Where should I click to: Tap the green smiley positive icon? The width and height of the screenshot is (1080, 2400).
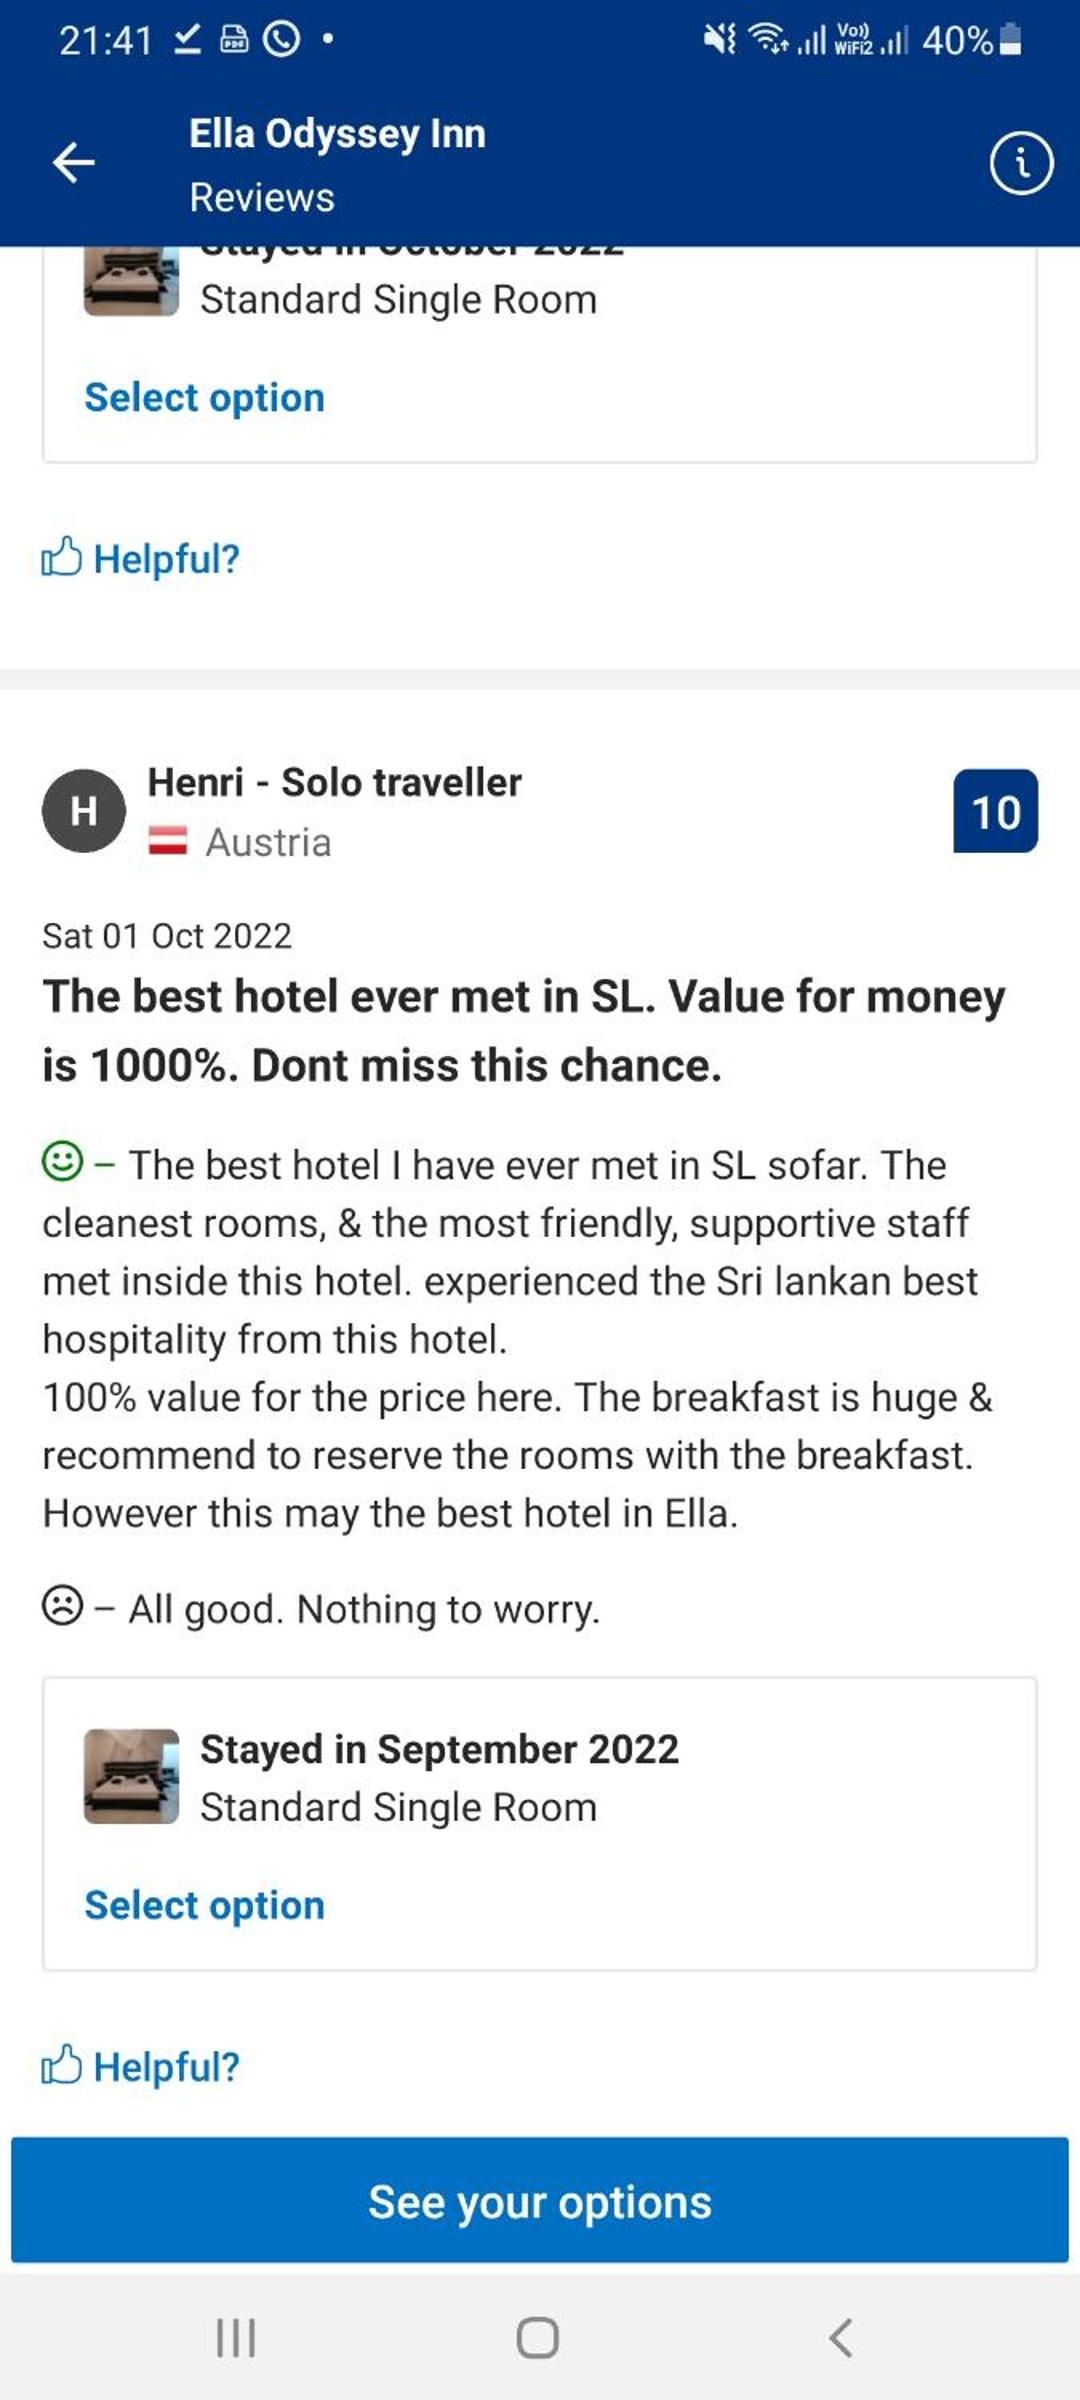click(x=62, y=1162)
